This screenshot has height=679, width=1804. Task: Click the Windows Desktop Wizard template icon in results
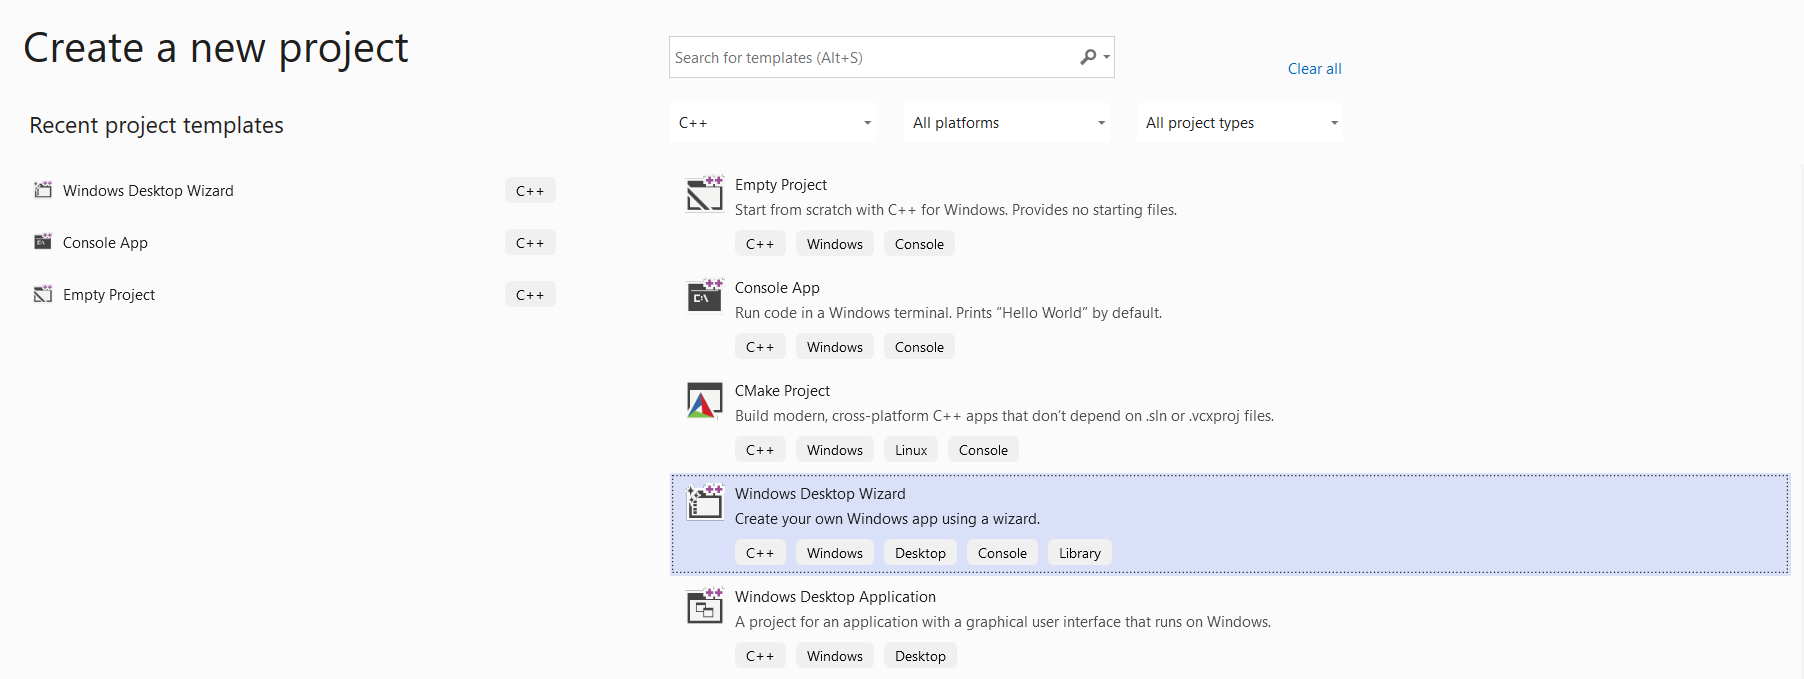tap(705, 503)
